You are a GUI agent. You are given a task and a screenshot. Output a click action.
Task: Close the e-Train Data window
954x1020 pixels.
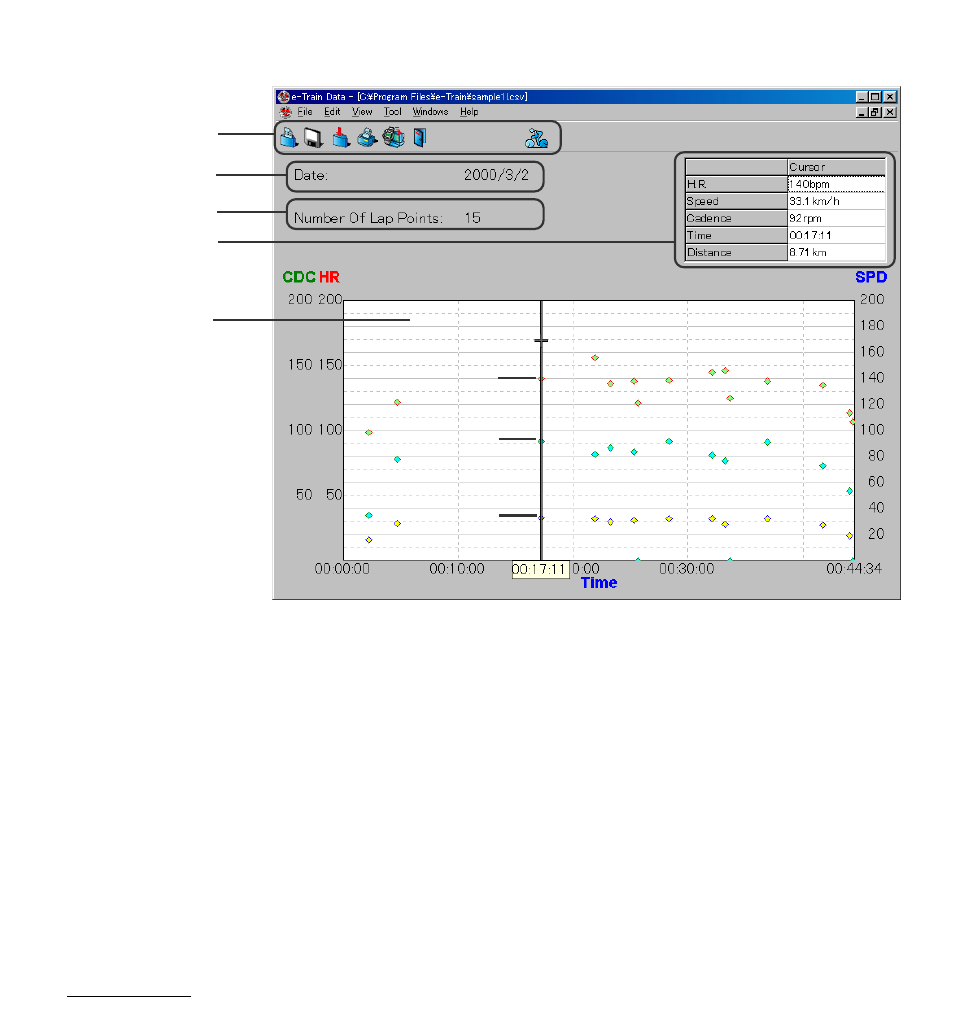tap(890, 97)
